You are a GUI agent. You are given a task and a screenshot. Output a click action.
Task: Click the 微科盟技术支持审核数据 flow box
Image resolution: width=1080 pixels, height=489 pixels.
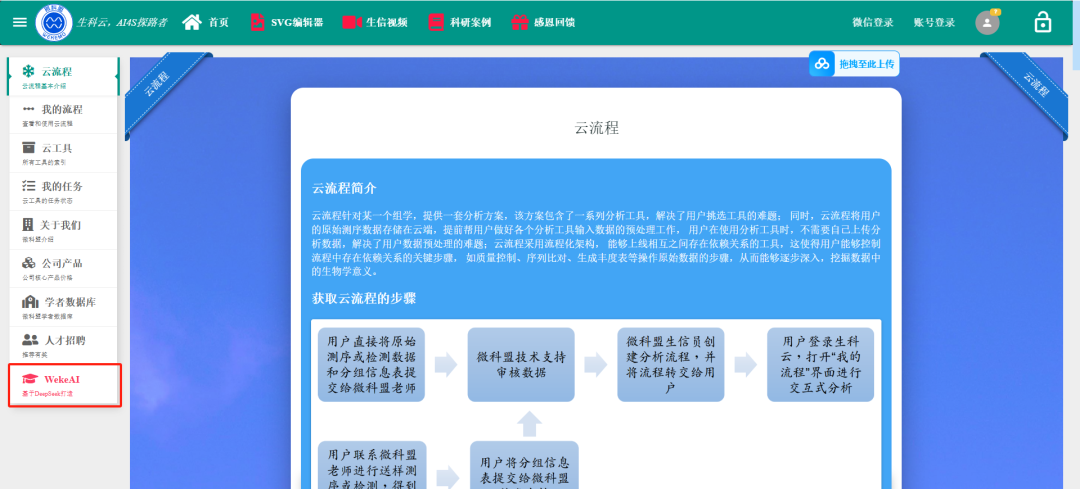click(x=521, y=364)
